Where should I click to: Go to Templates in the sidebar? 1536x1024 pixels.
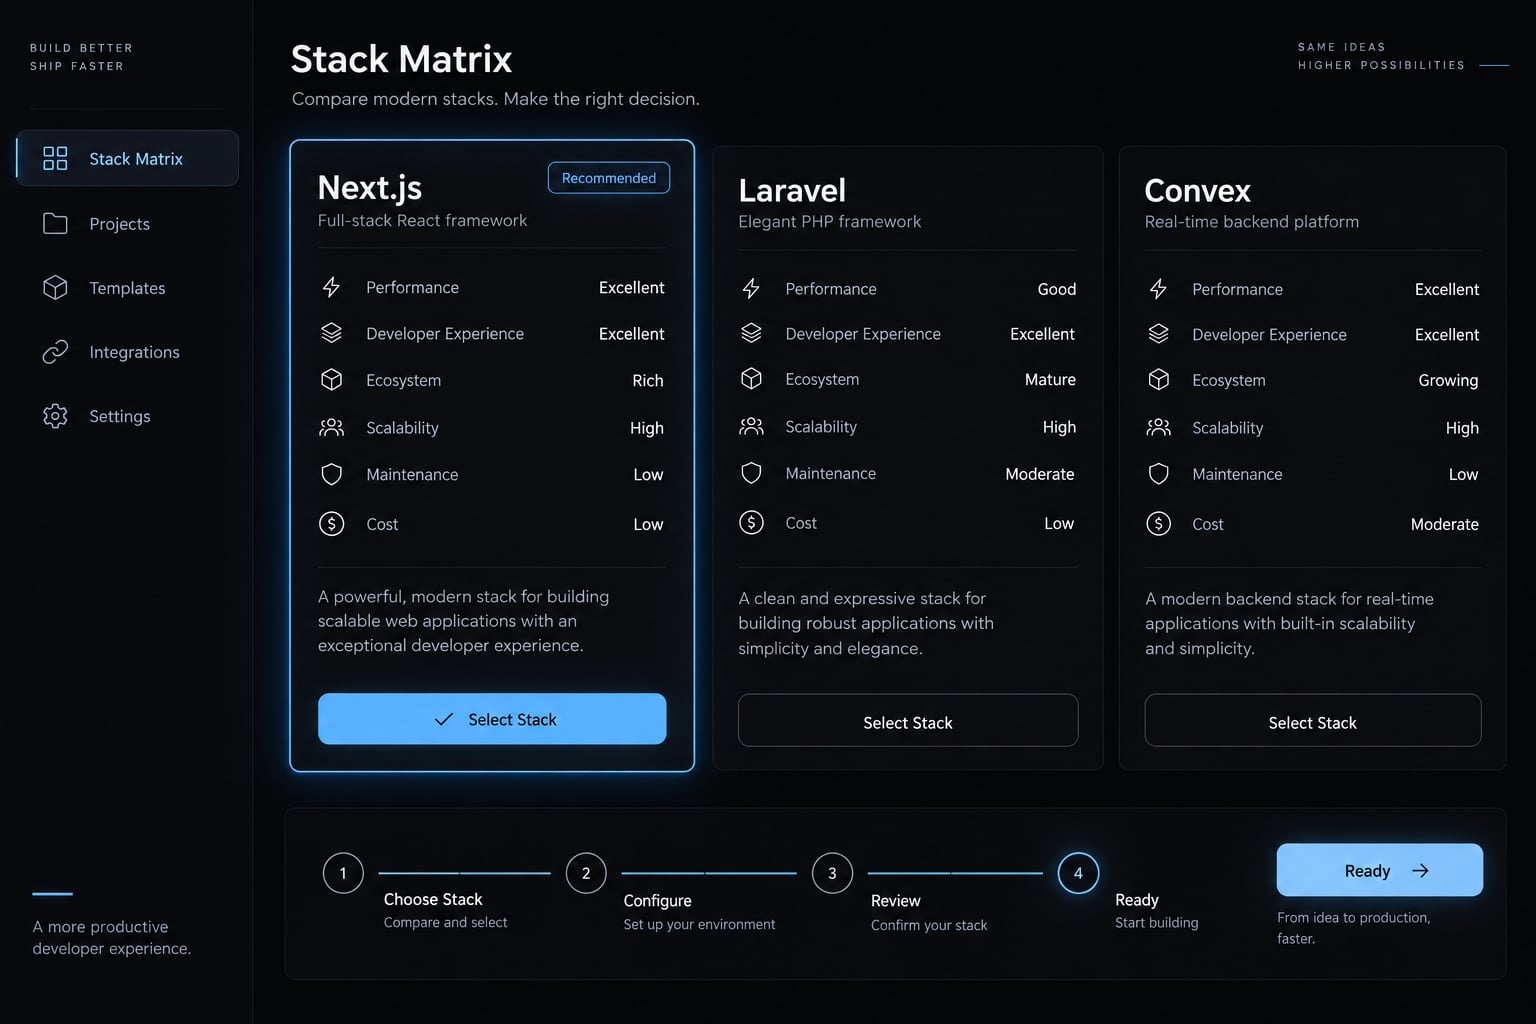[x=128, y=287]
